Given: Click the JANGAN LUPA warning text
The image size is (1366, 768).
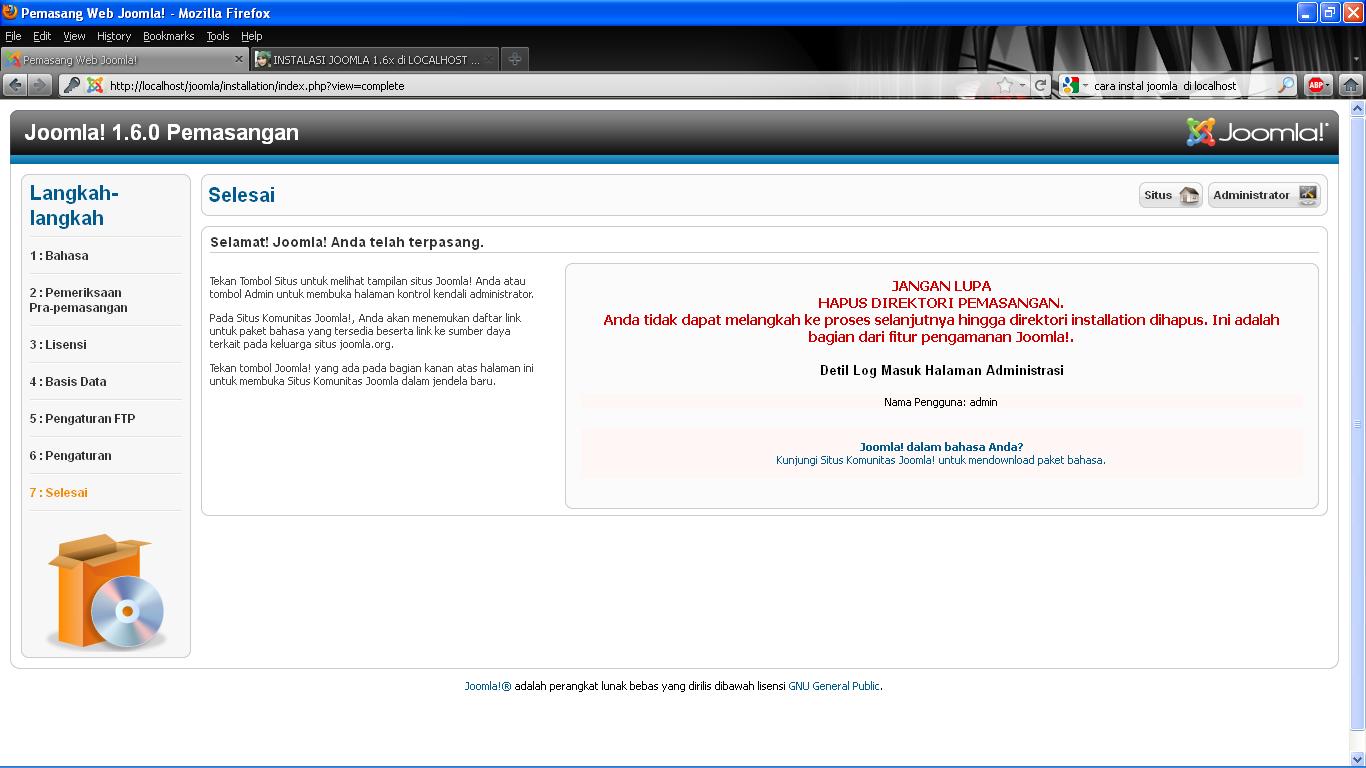Looking at the screenshot, I should point(941,286).
